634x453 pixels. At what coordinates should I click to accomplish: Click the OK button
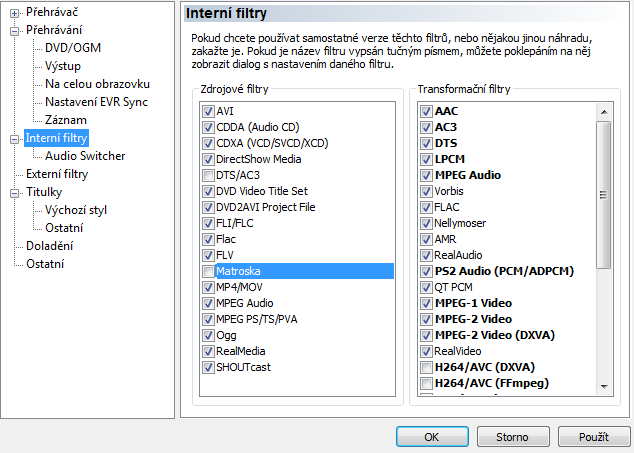pyautogui.click(x=431, y=437)
